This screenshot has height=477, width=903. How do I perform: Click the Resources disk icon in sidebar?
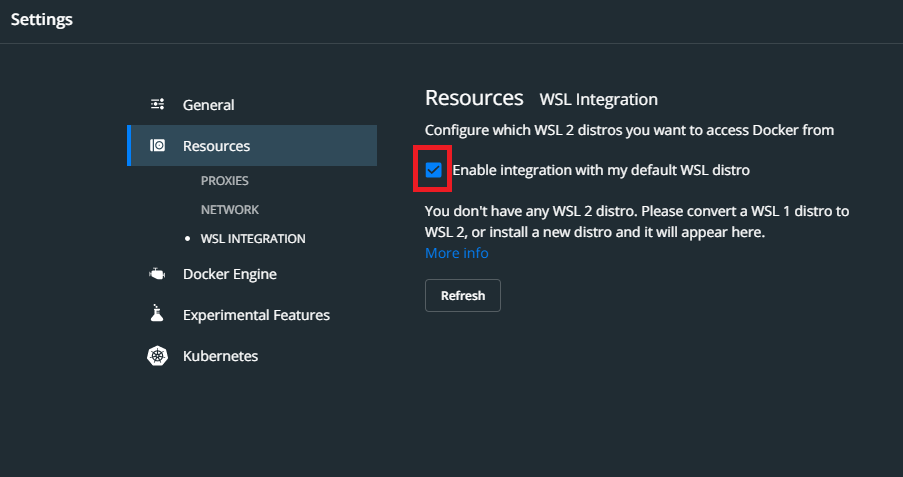[157, 146]
